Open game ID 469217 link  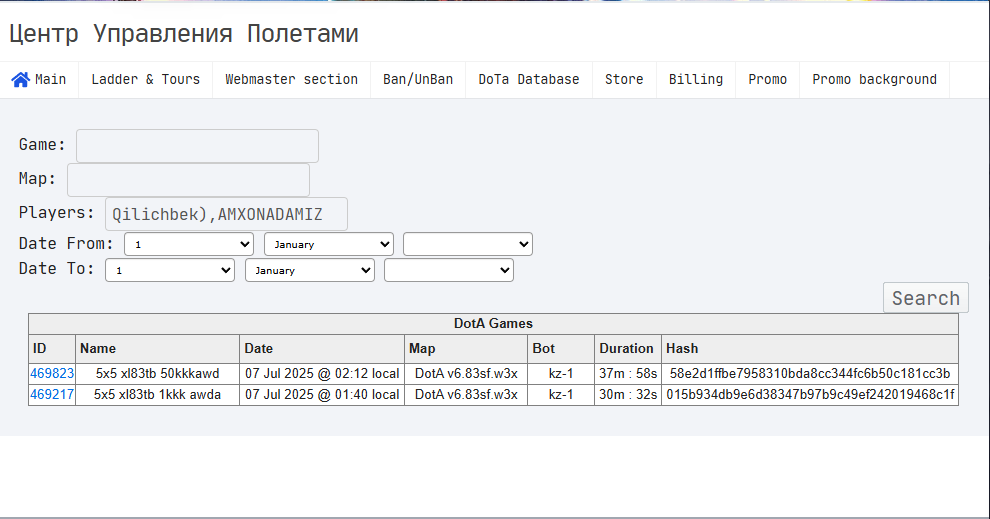[x=52, y=395]
